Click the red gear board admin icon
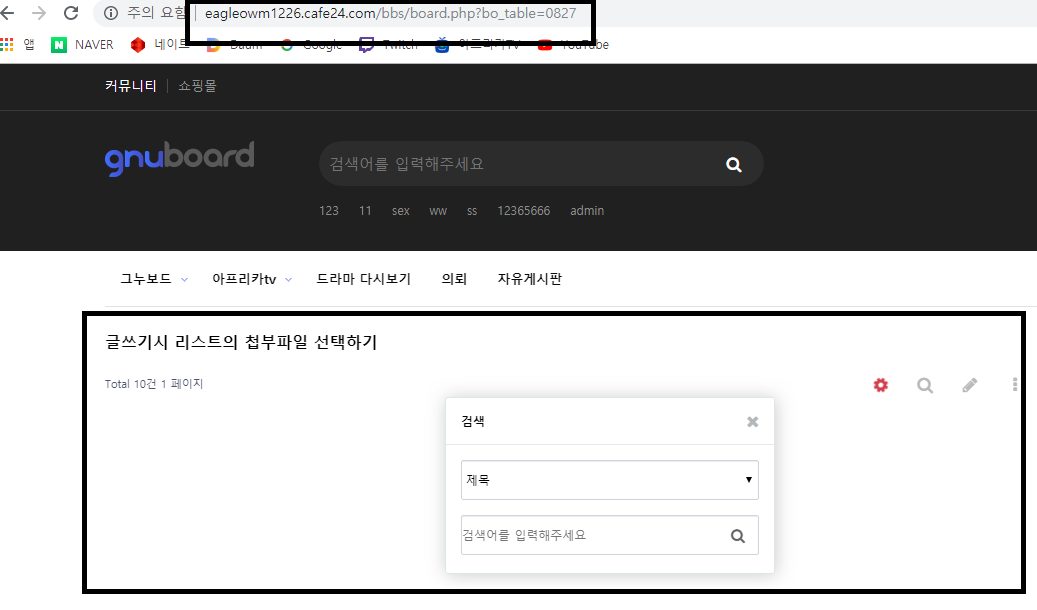This screenshot has width=1037, height=610. coord(880,385)
